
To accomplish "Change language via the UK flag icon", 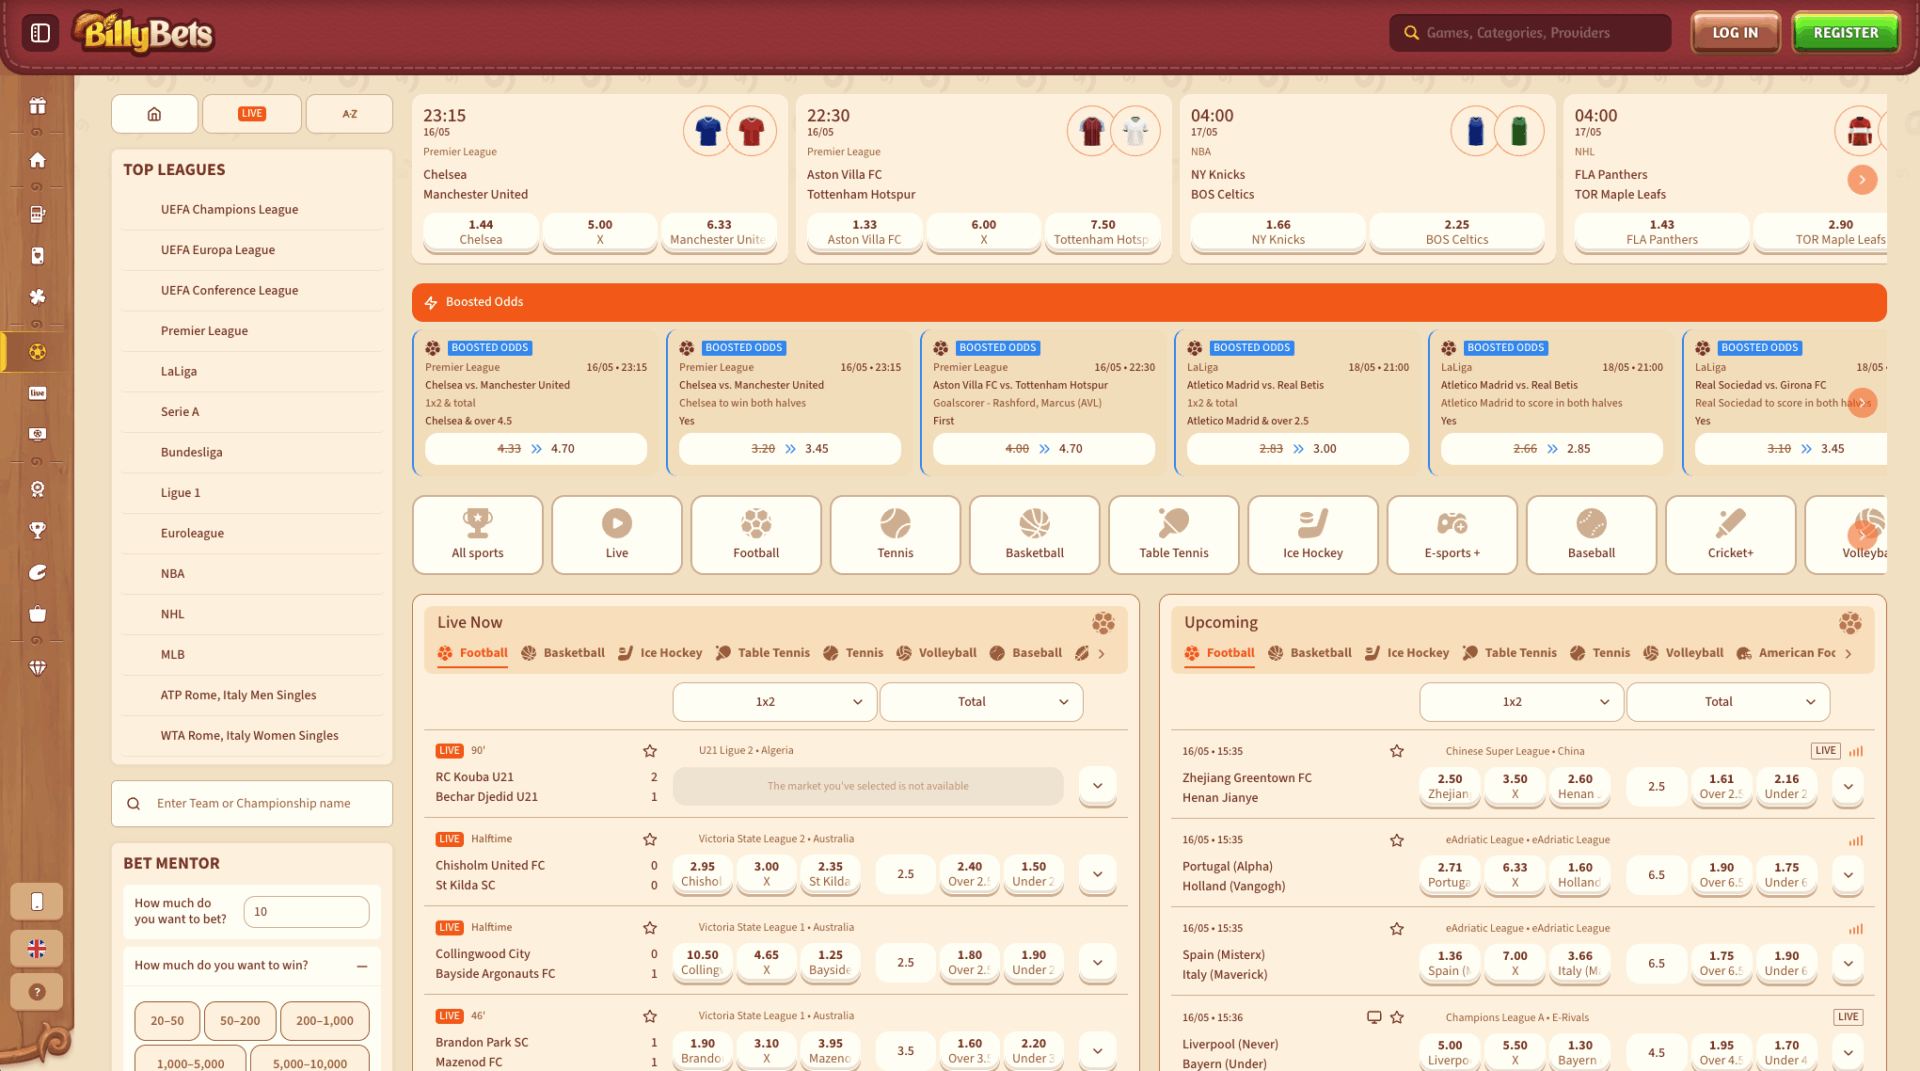I will (x=37, y=948).
